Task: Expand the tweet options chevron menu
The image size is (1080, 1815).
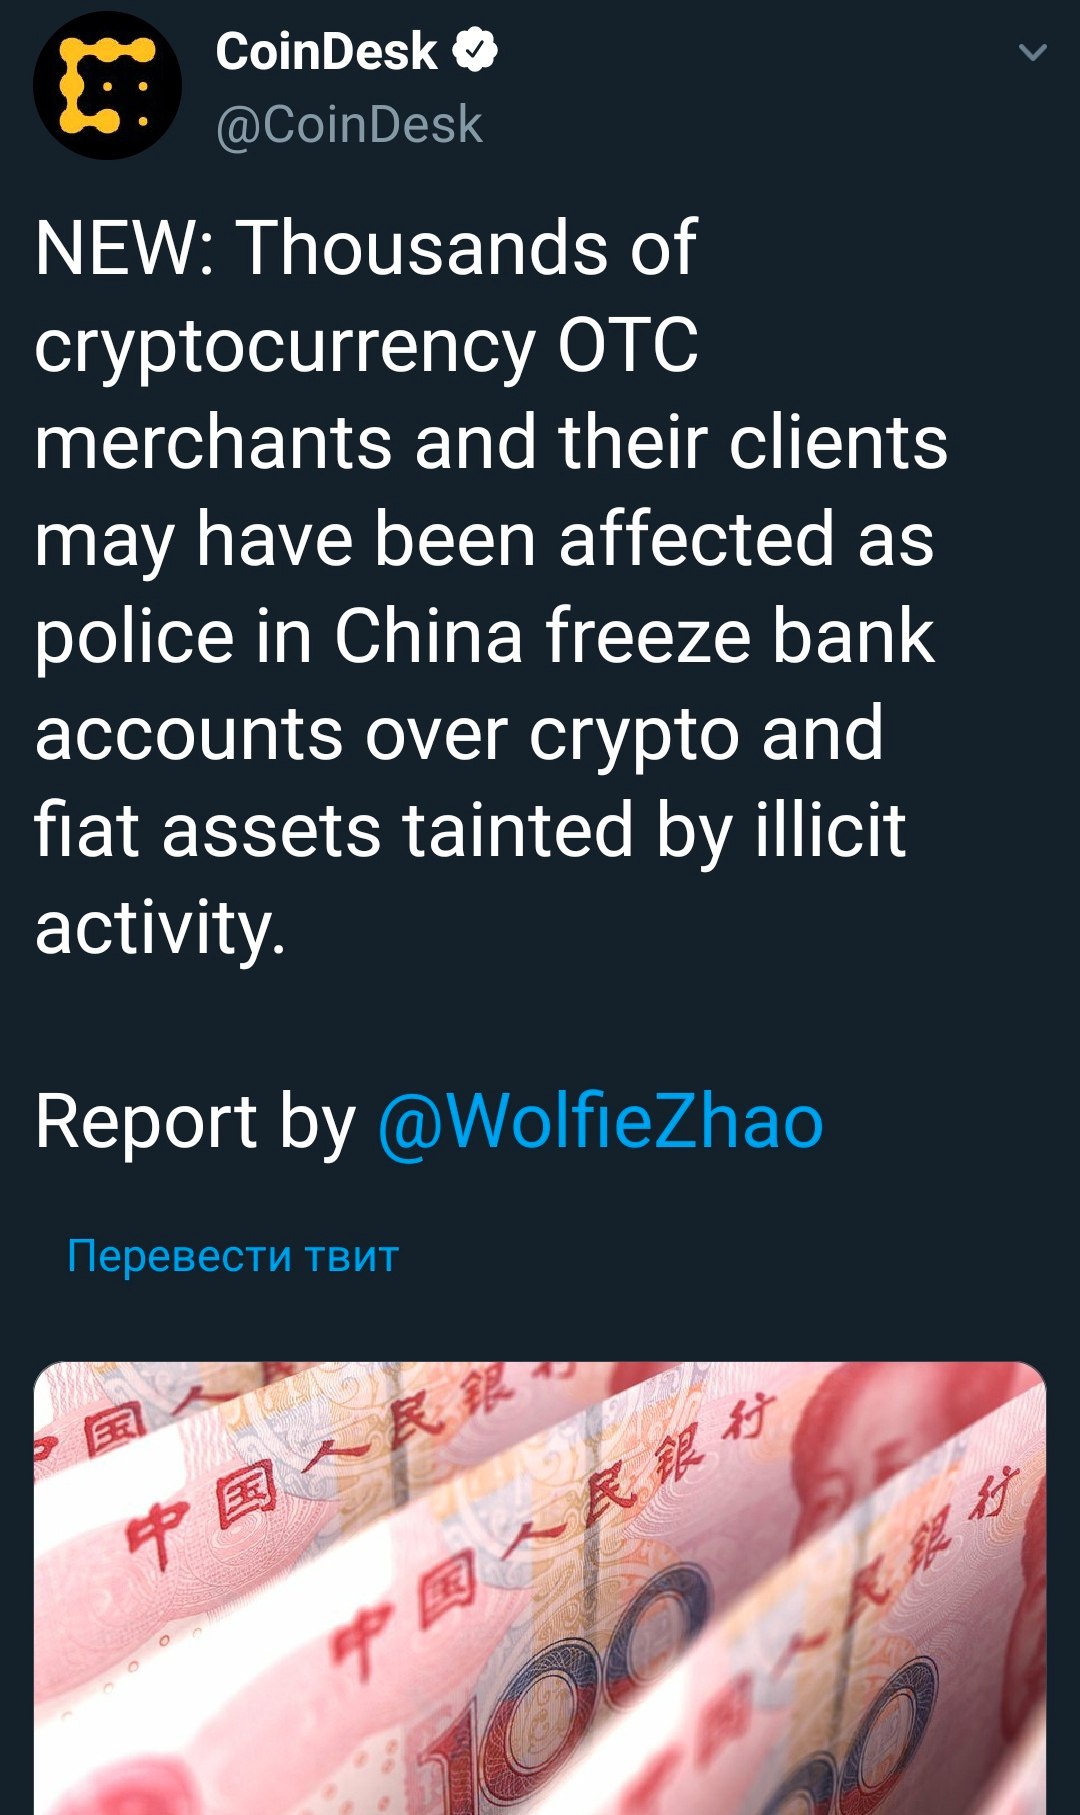Action: [1032, 52]
